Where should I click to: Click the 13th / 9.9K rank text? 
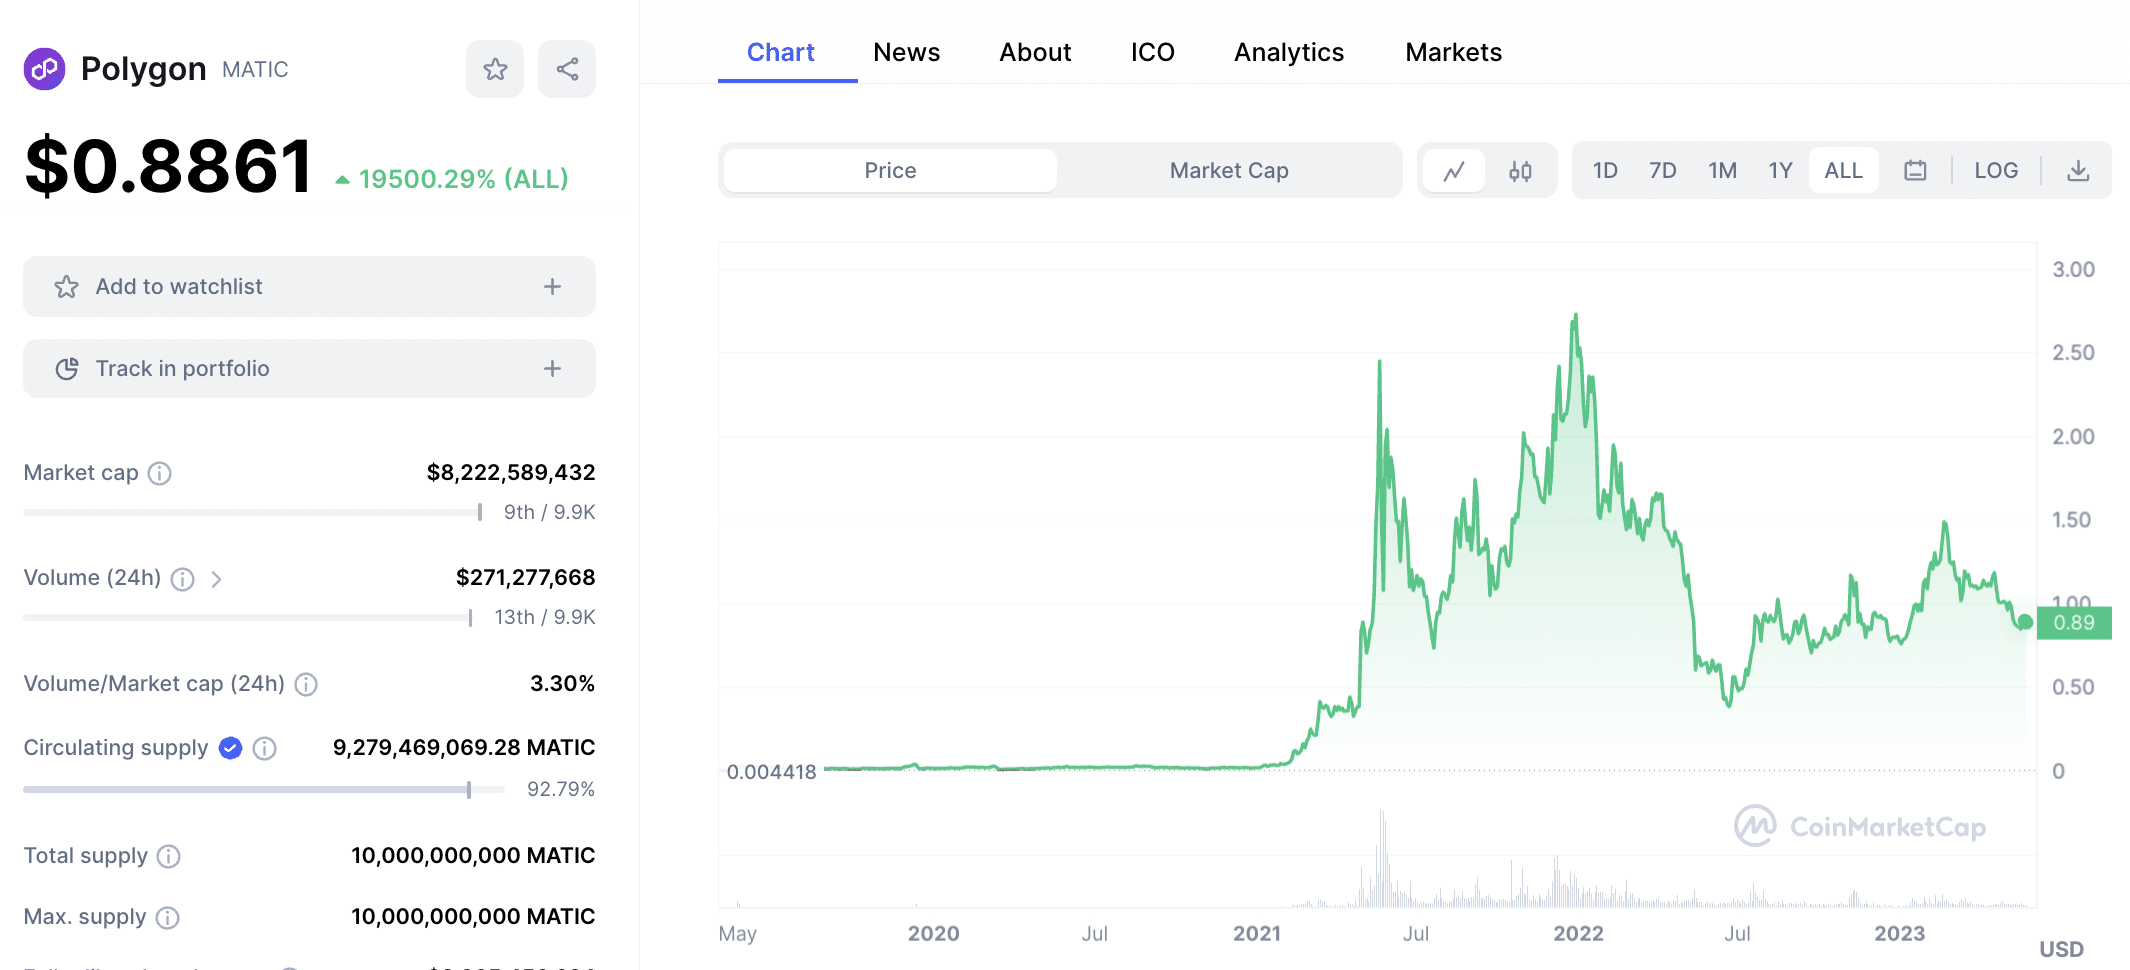coord(545,618)
